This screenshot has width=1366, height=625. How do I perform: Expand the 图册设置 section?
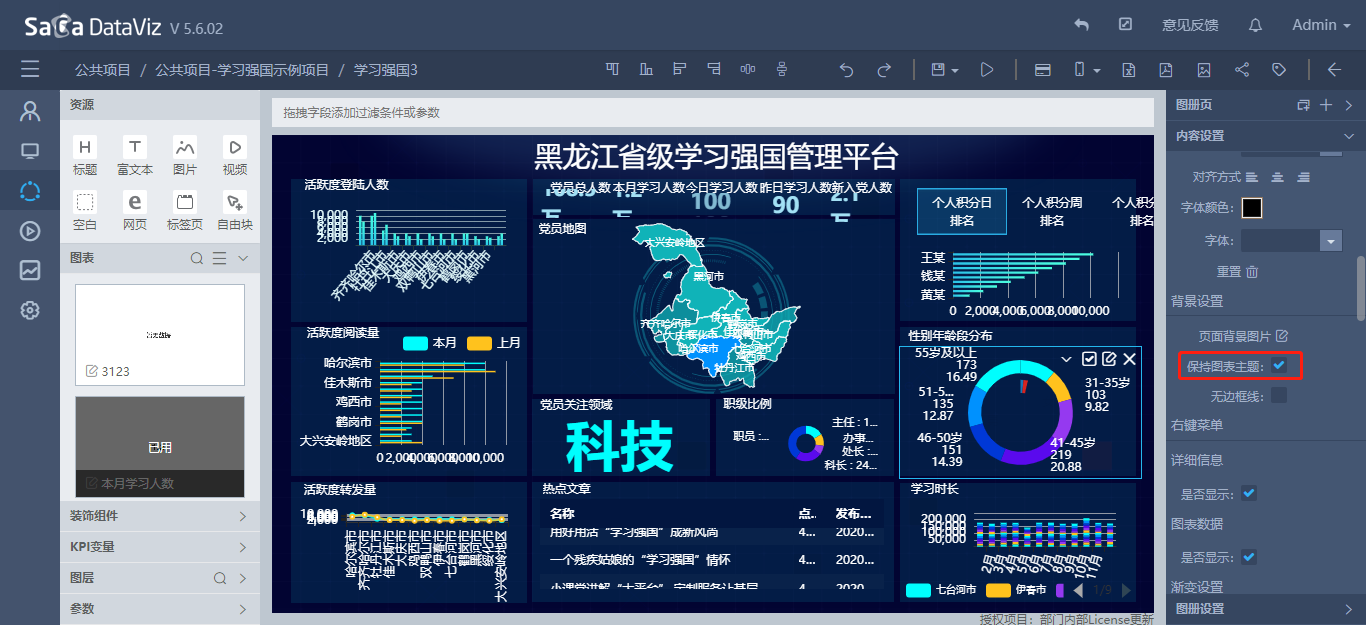[1265, 608]
